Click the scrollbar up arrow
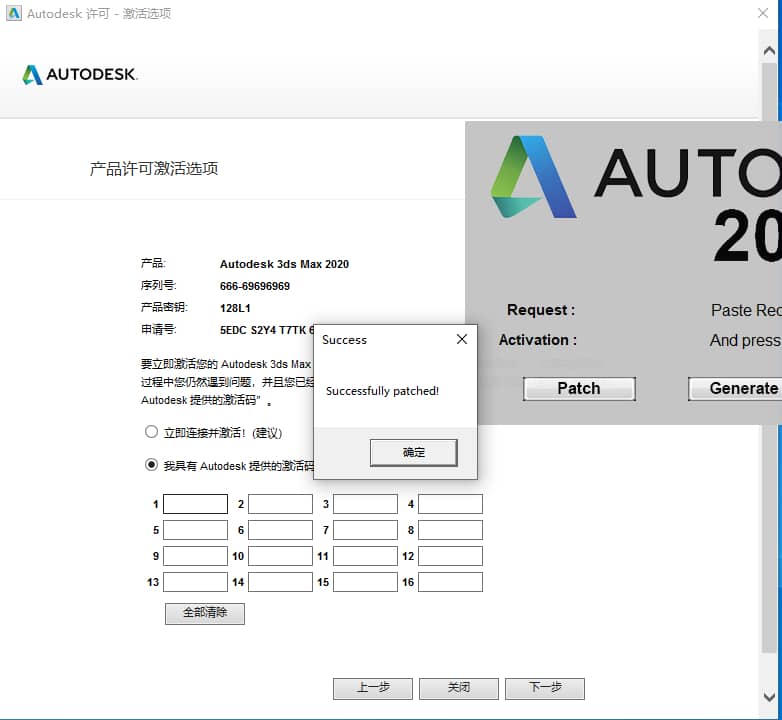The image size is (782, 720). (769, 50)
